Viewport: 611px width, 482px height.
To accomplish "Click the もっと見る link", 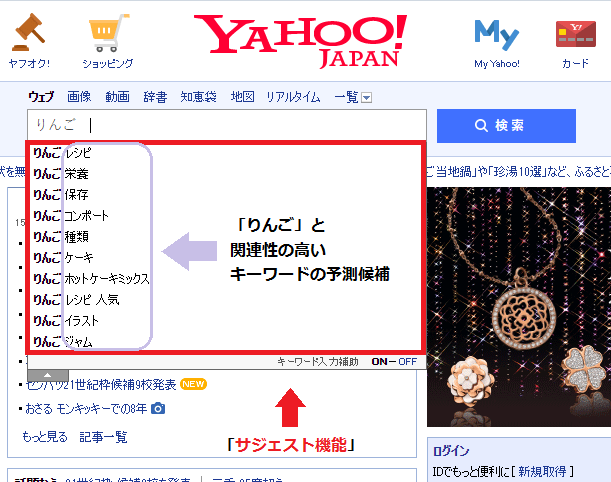I will coord(45,437).
